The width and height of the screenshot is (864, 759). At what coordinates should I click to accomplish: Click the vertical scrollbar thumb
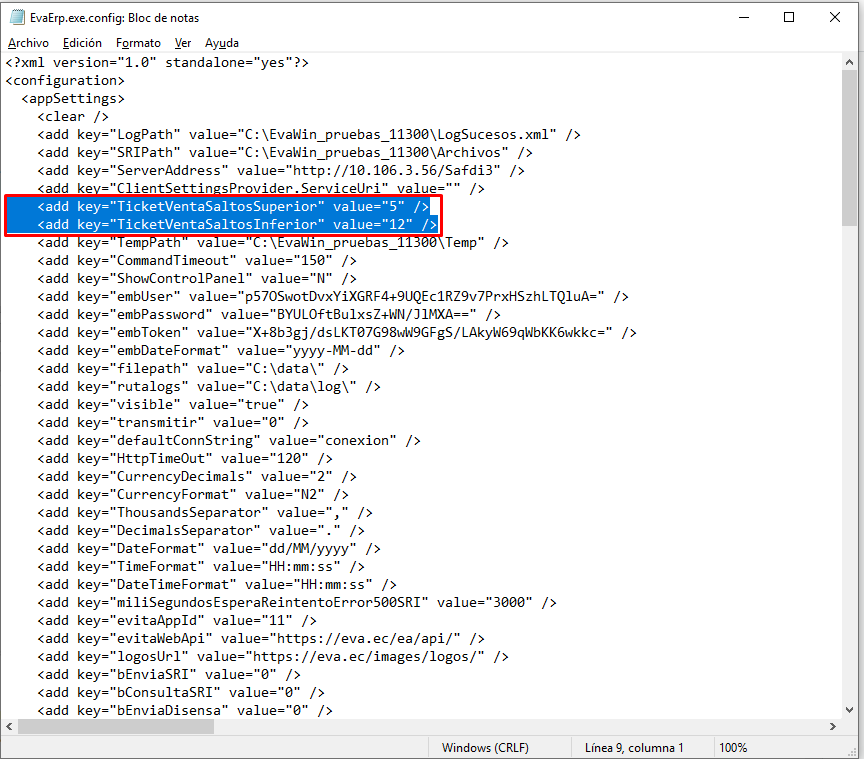850,150
